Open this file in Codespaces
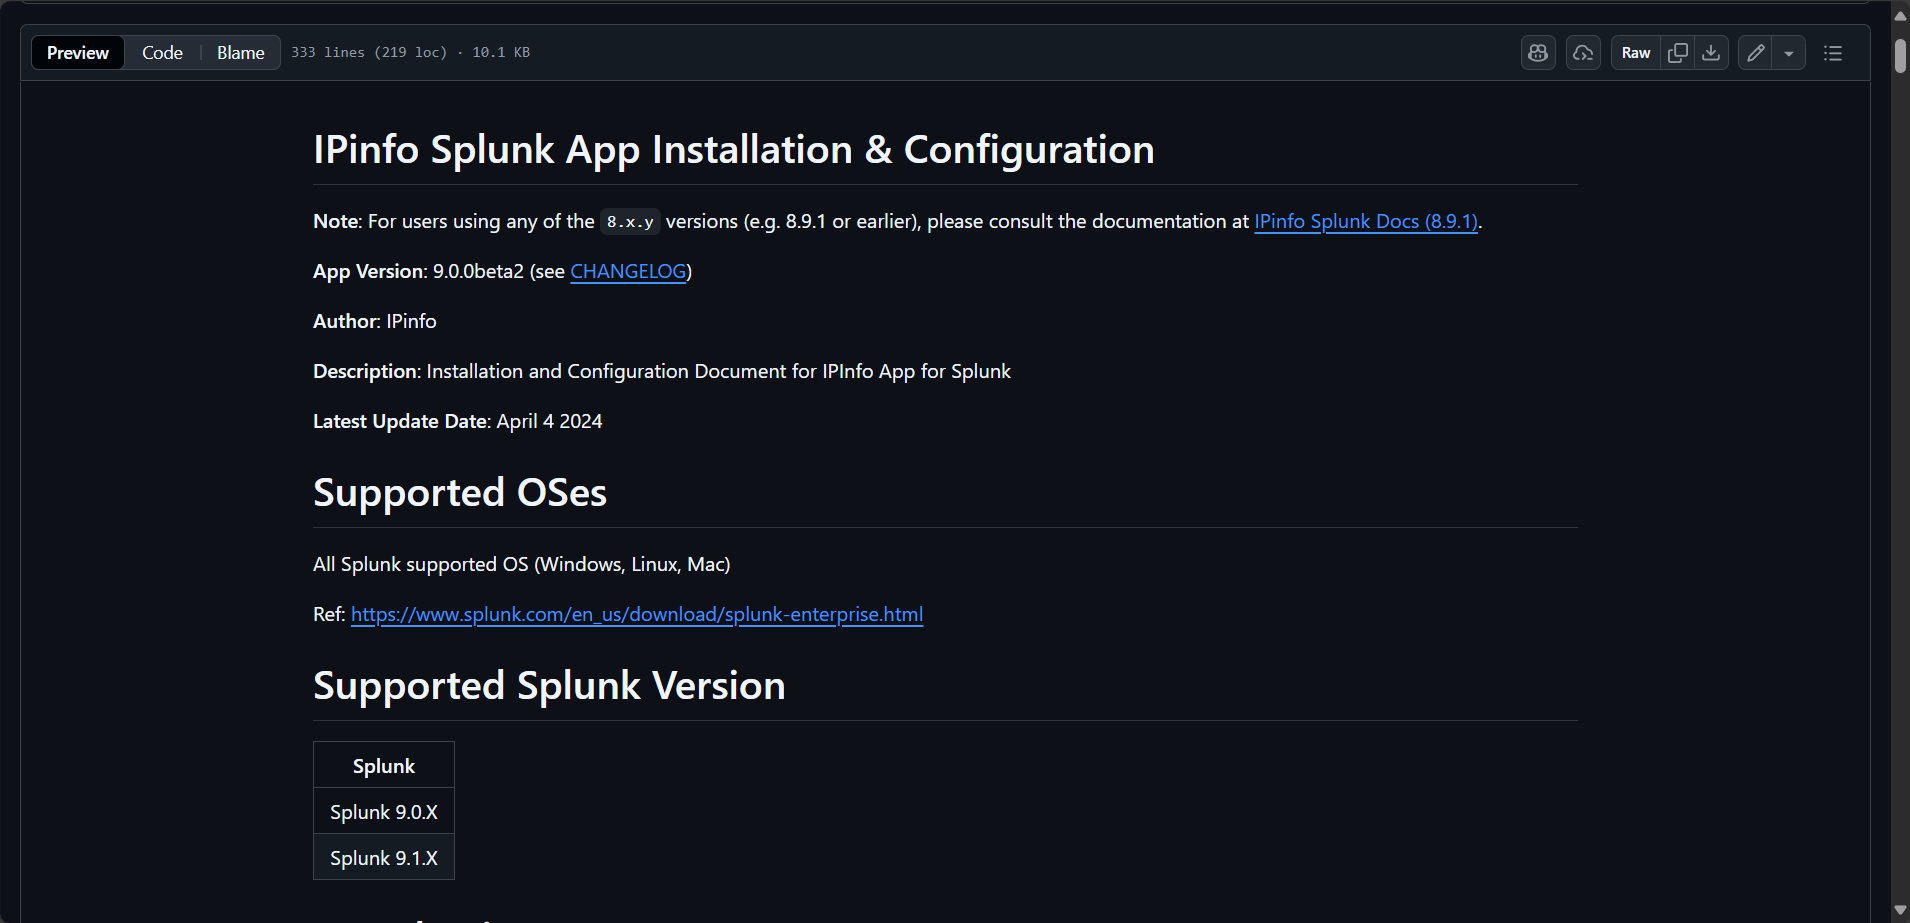Image resolution: width=1910 pixels, height=923 pixels. pyautogui.click(x=1583, y=52)
